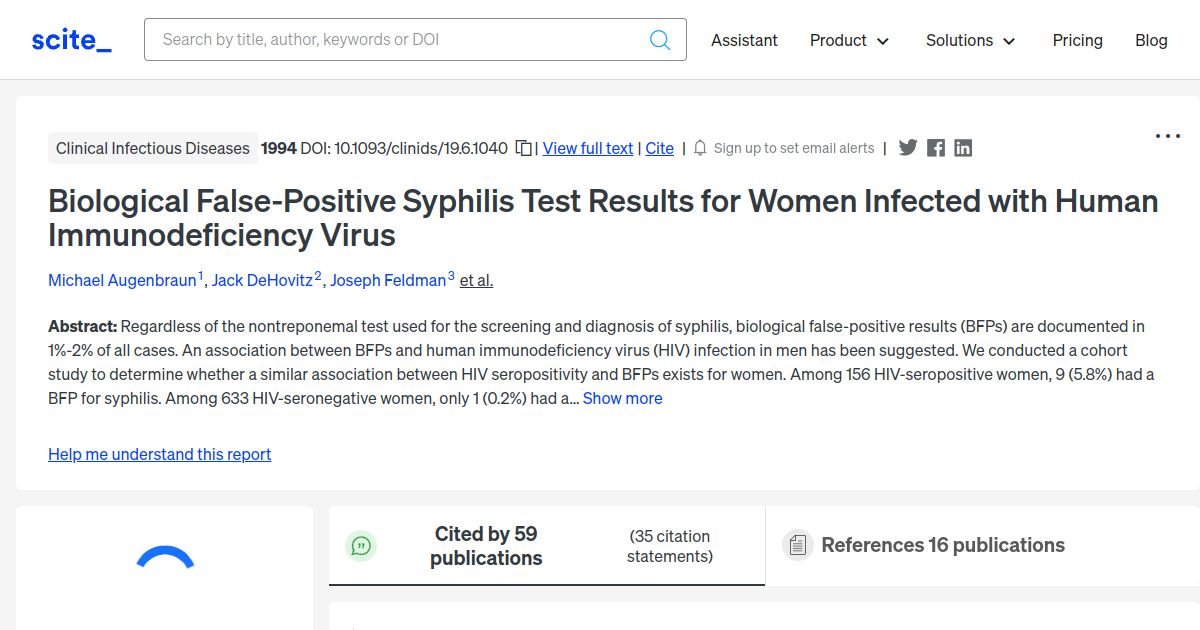Image resolution: width=1200 pixels, height=630 pixels.
Task: Reveal full abstract with Show more
Action: click(x=622, y=398)
